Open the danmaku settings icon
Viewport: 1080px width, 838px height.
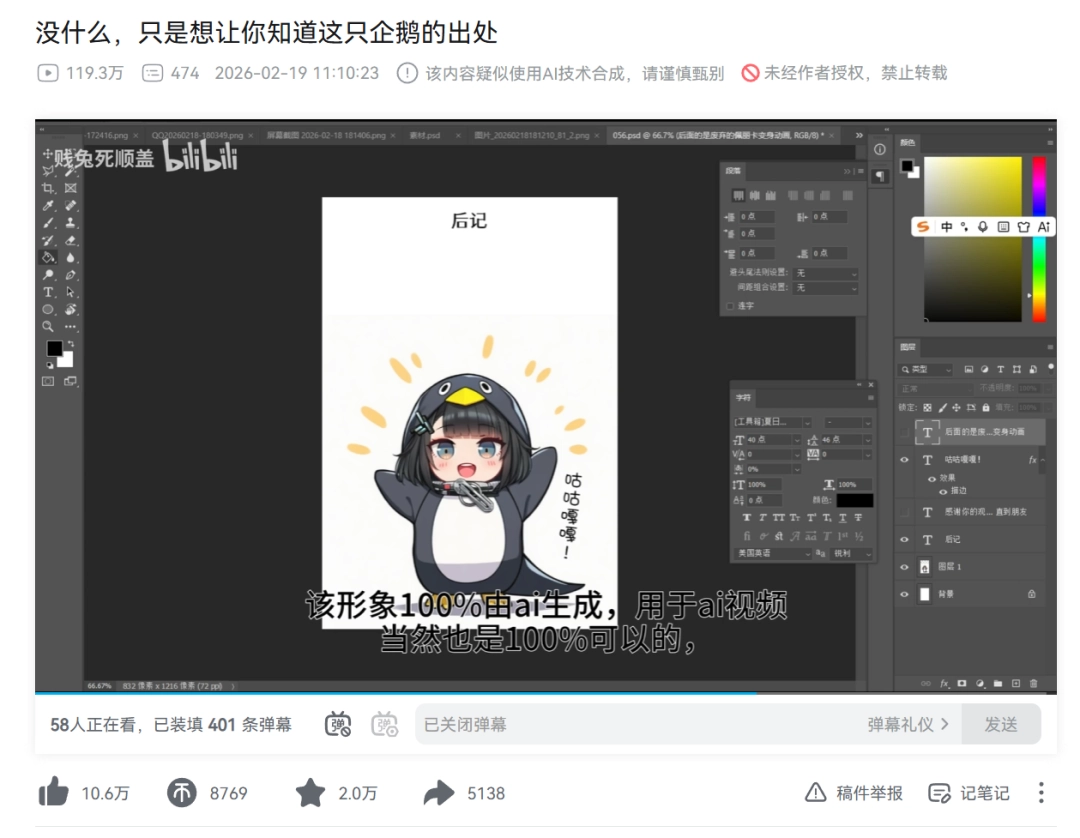tap(385, 724)
